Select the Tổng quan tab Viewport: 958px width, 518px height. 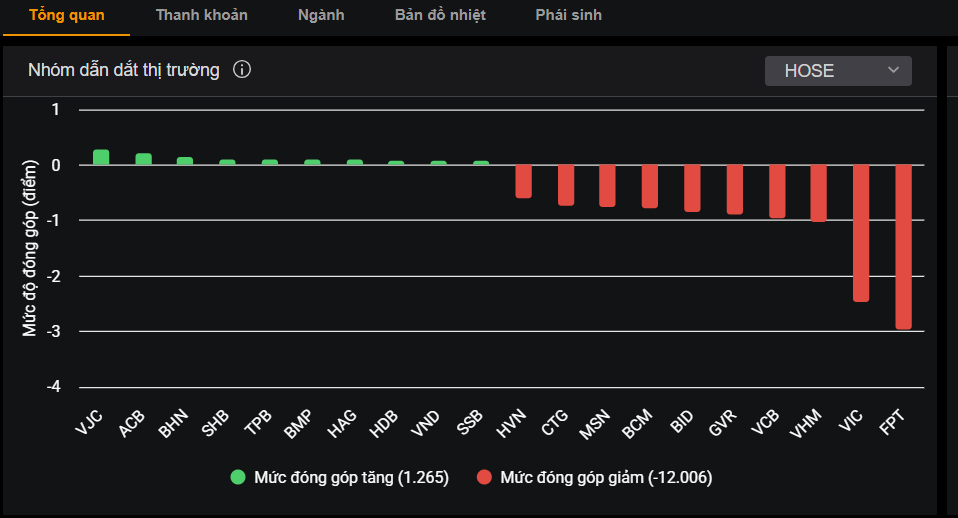(x=66, y=15)
